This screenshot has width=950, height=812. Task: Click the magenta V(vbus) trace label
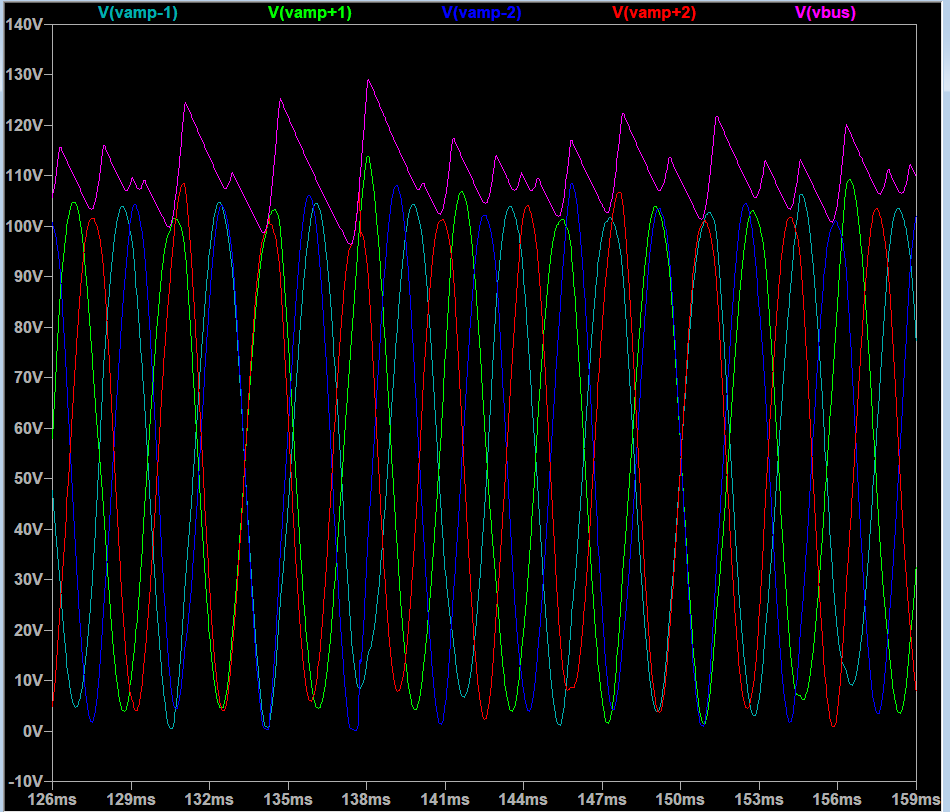click(x=825, y=12)
